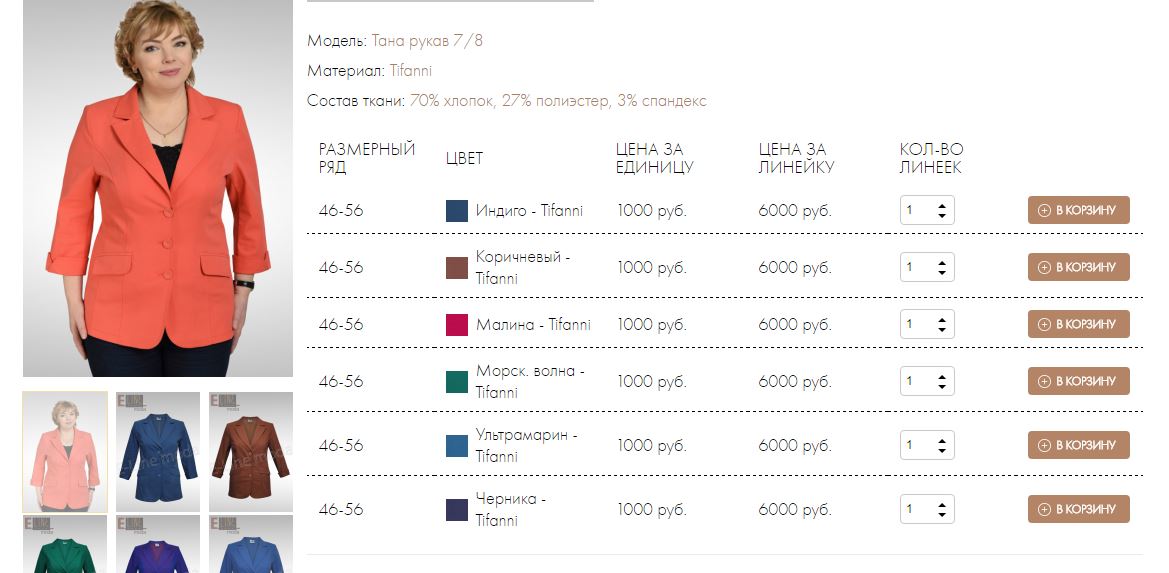Add Индиго - Tifanni to cart
The width and height of the screenshot is (1169, 573).
pos(1078,210)
